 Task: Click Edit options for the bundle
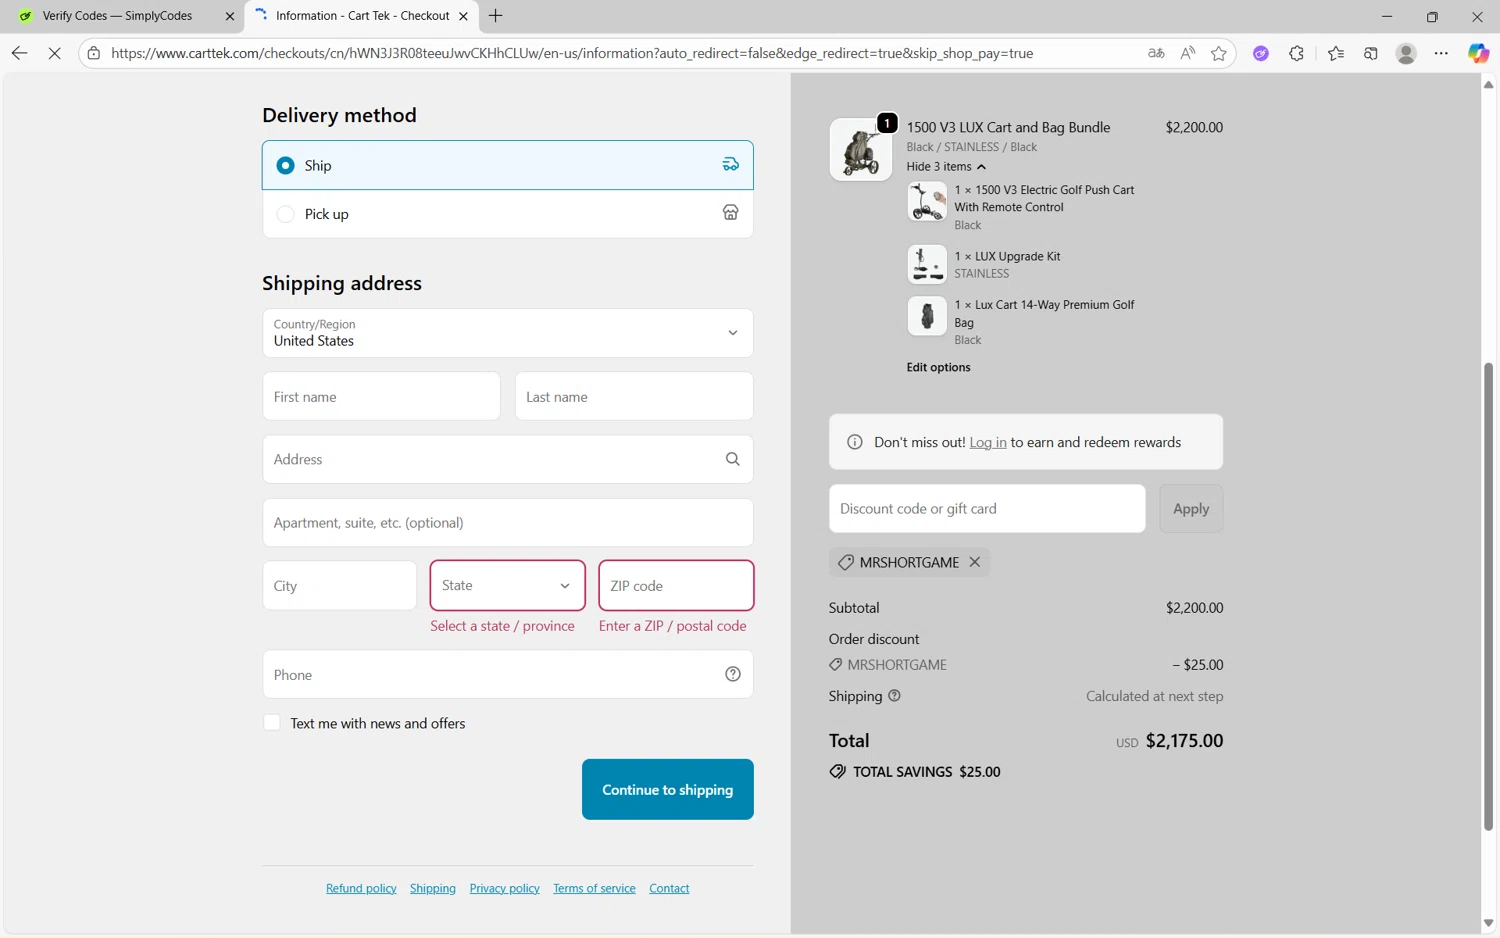click(x=938, y=367)
